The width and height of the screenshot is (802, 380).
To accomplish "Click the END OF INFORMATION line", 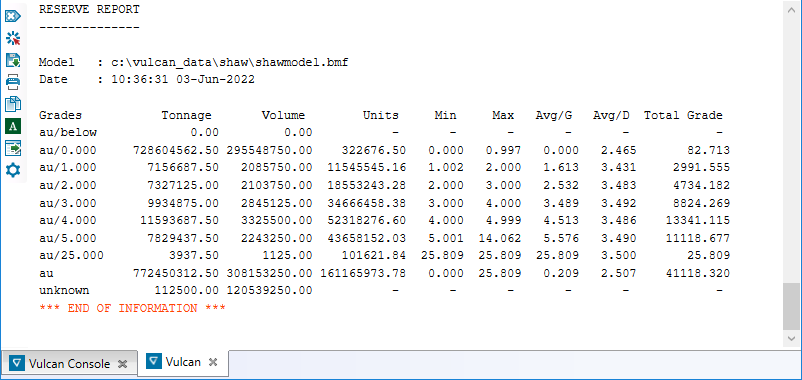I will tap(132, 308).
